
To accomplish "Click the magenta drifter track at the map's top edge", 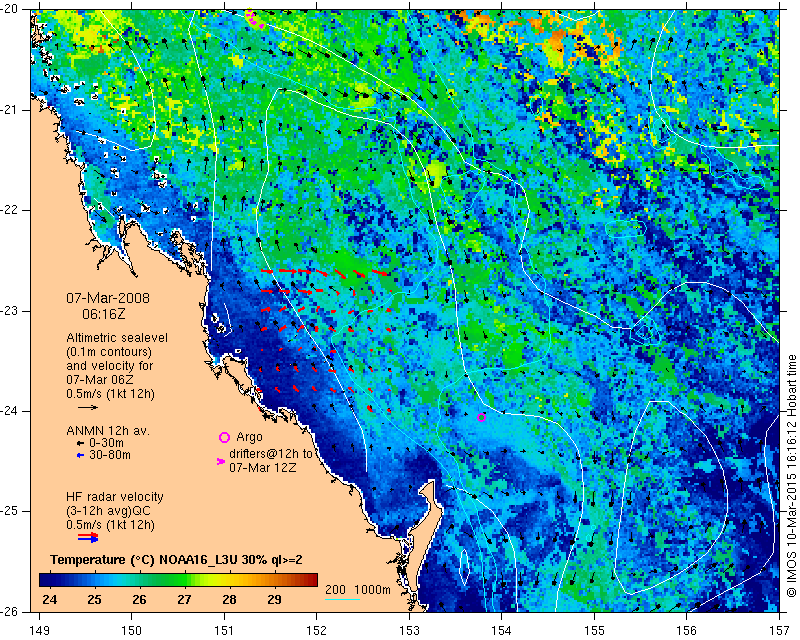I will [x=255, y=19].
